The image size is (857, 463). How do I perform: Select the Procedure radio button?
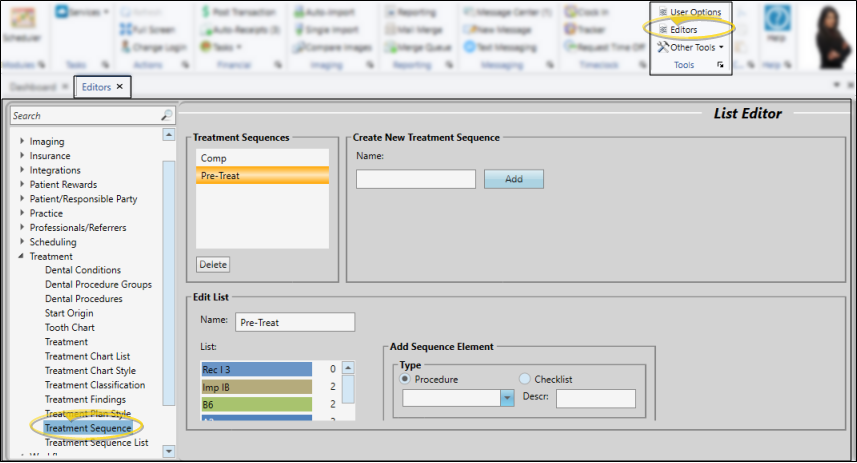[406, 379]
